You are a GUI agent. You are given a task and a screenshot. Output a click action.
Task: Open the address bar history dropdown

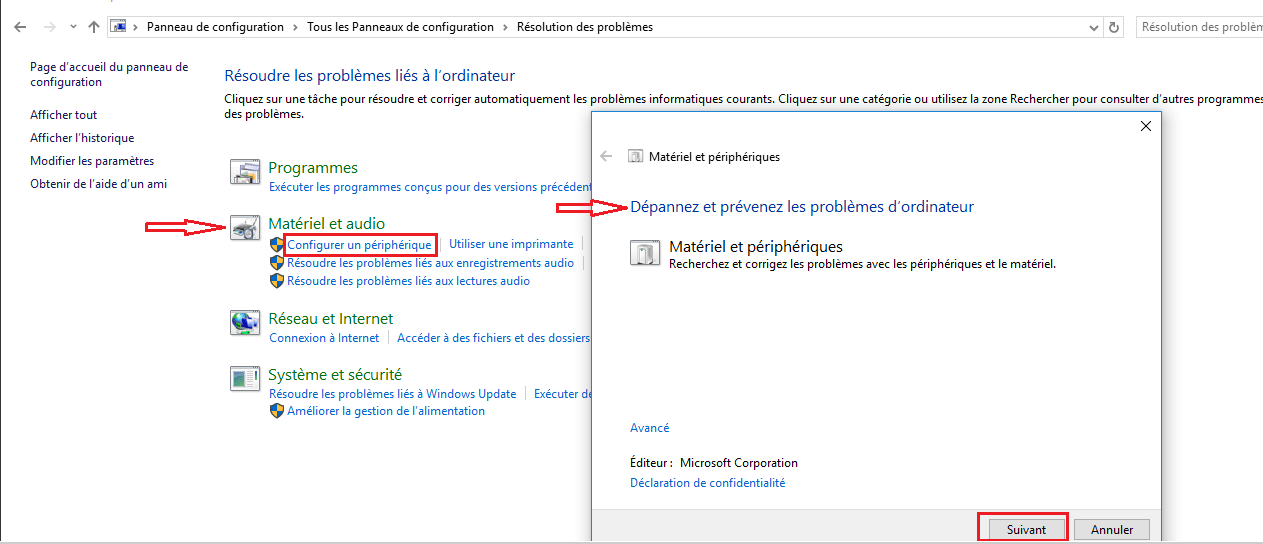point(1094,27)
